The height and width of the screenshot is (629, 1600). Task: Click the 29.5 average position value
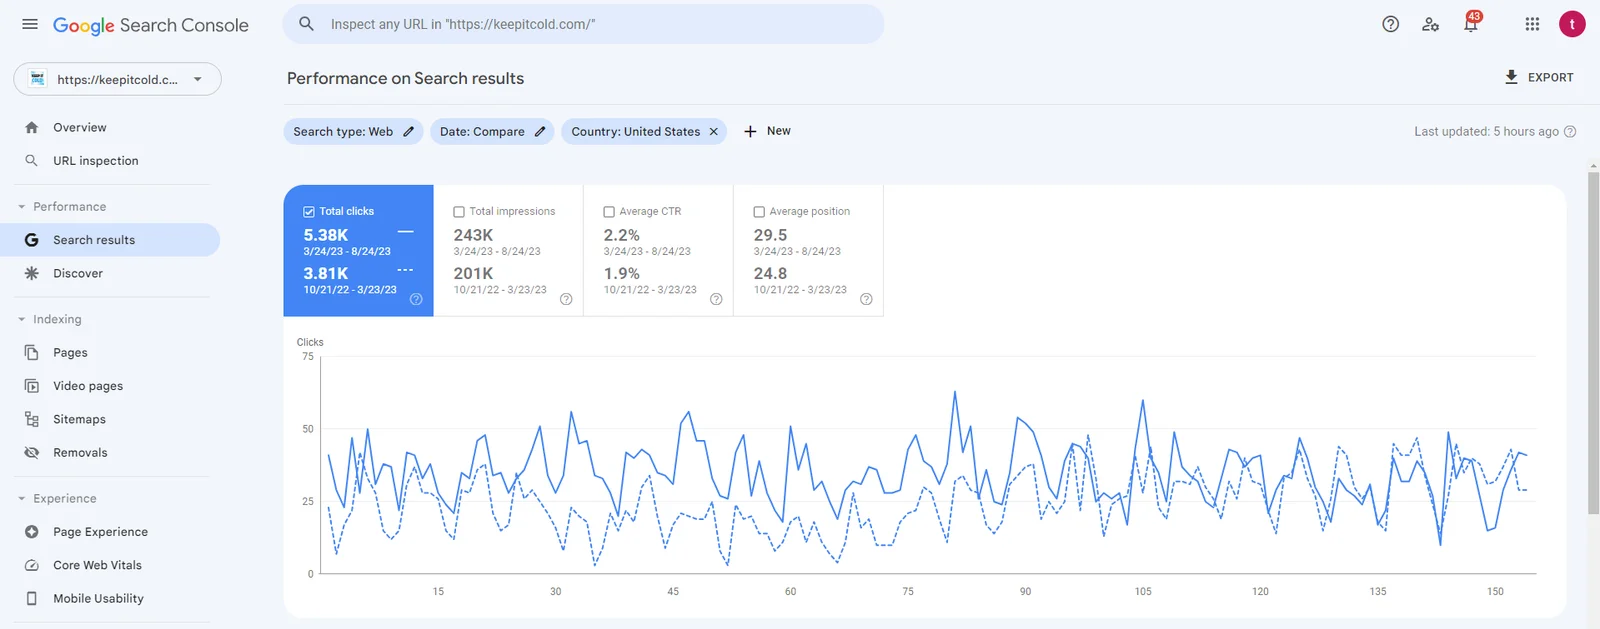coord(770,235)
